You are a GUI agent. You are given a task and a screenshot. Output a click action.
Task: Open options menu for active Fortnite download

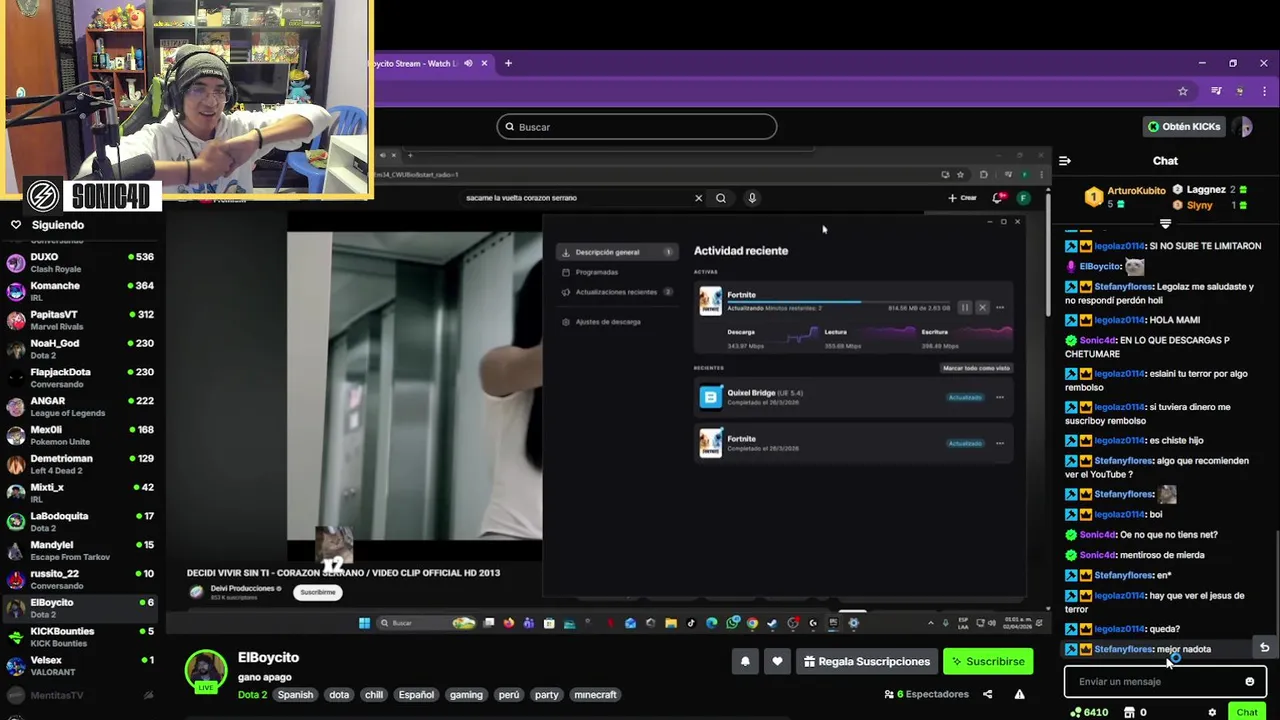999,308
